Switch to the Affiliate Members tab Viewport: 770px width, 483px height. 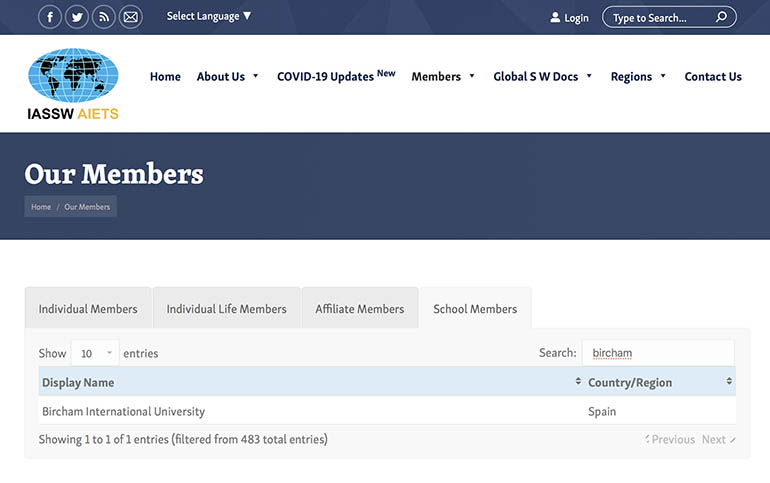360,308
